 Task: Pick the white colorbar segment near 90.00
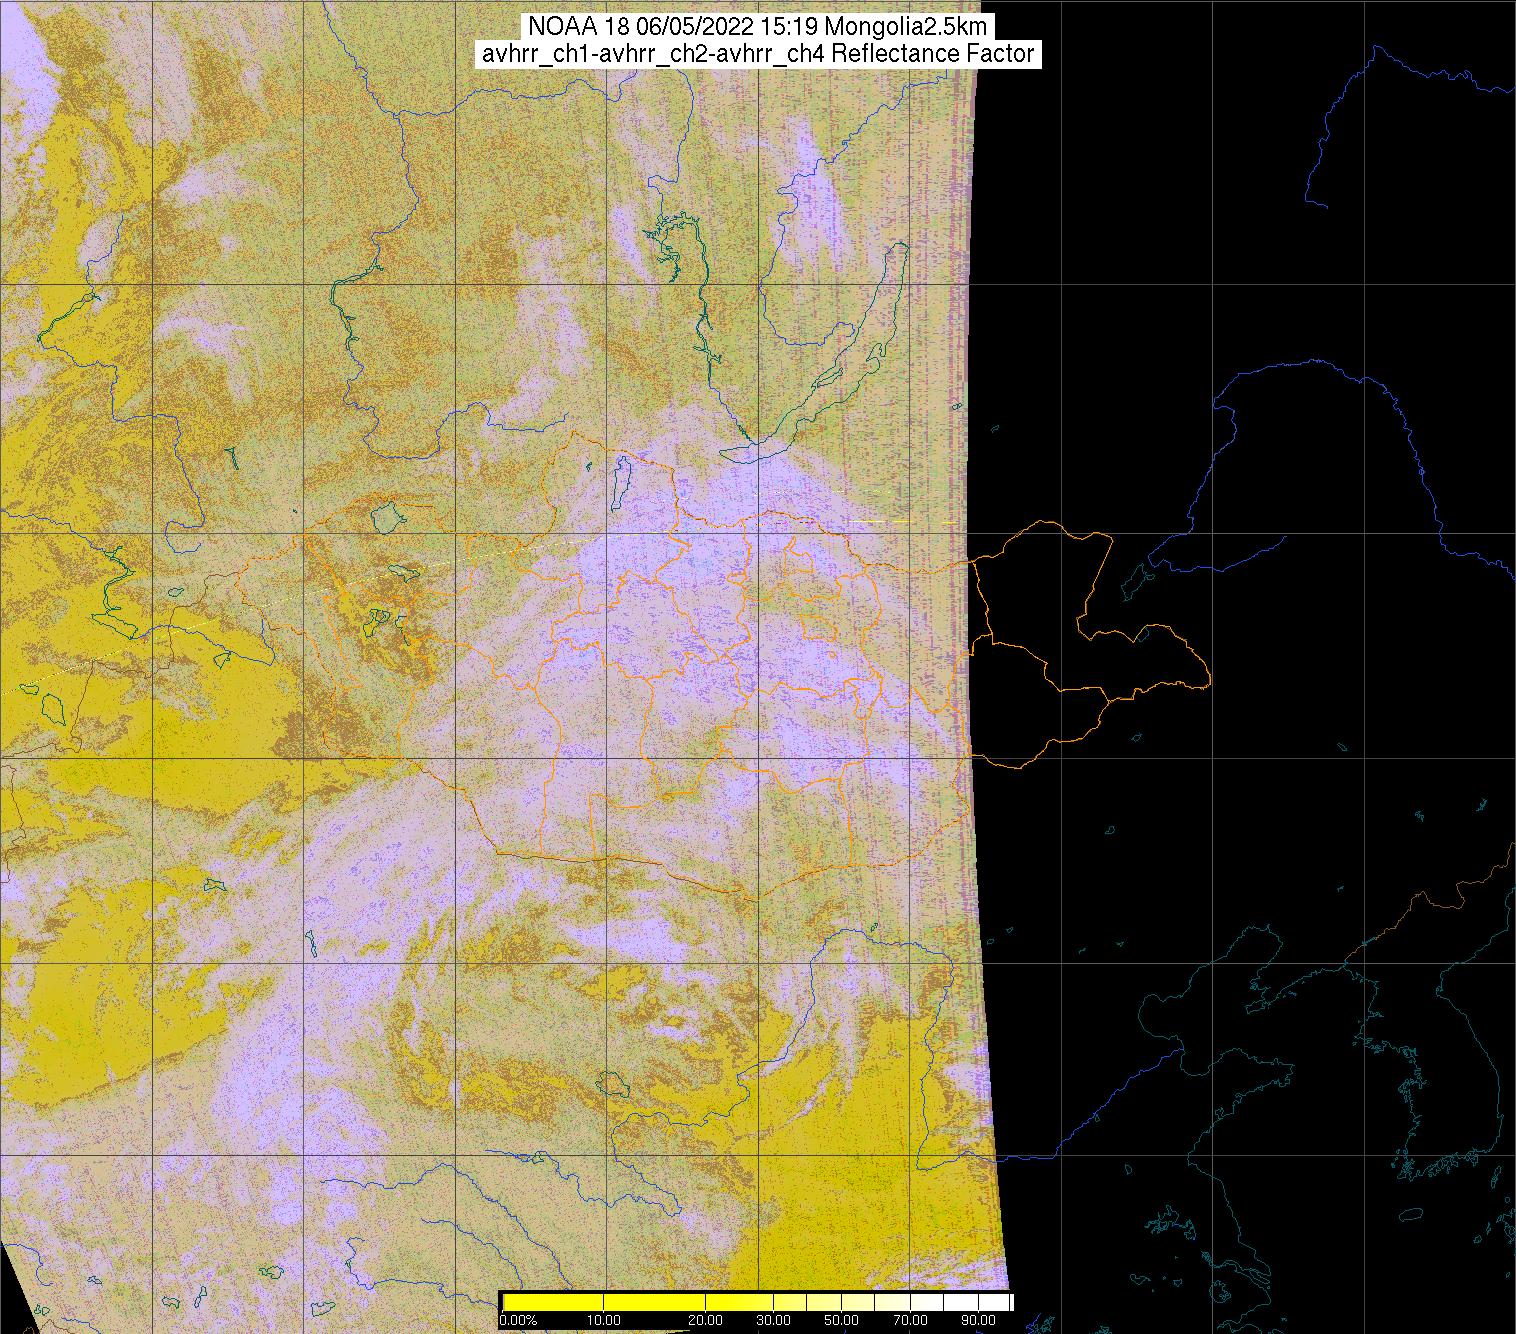point(975,1302)
